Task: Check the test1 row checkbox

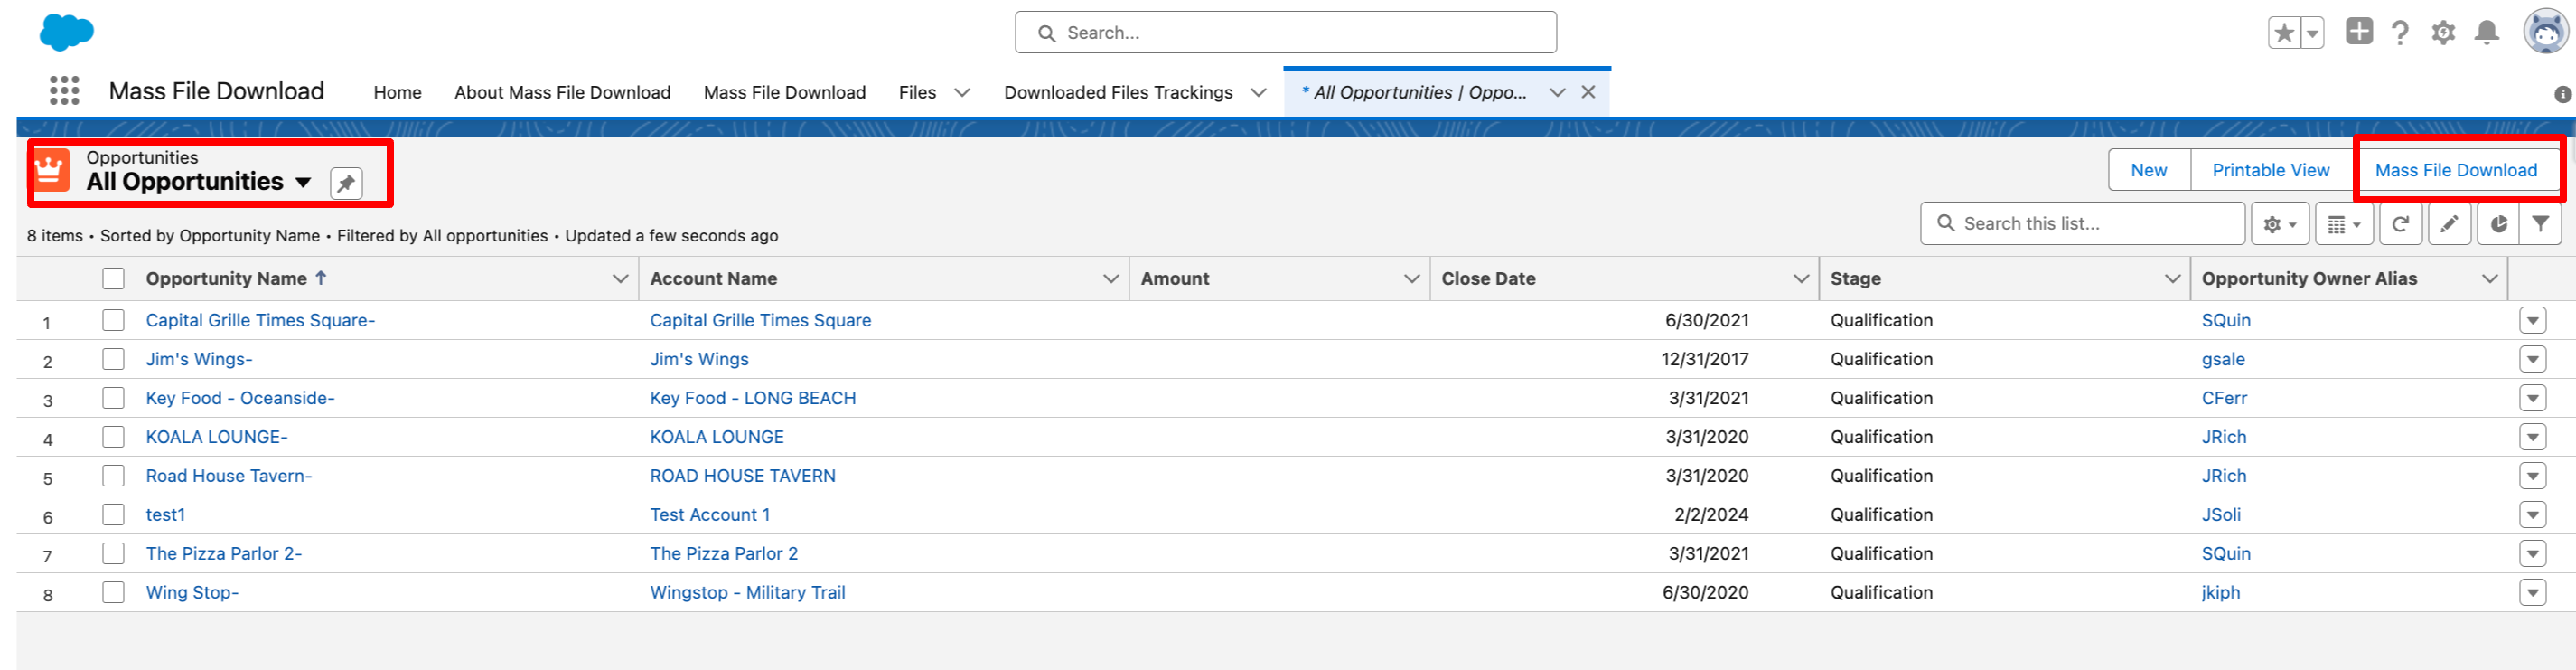Action: pyautogui.click(x=113, y=515)
